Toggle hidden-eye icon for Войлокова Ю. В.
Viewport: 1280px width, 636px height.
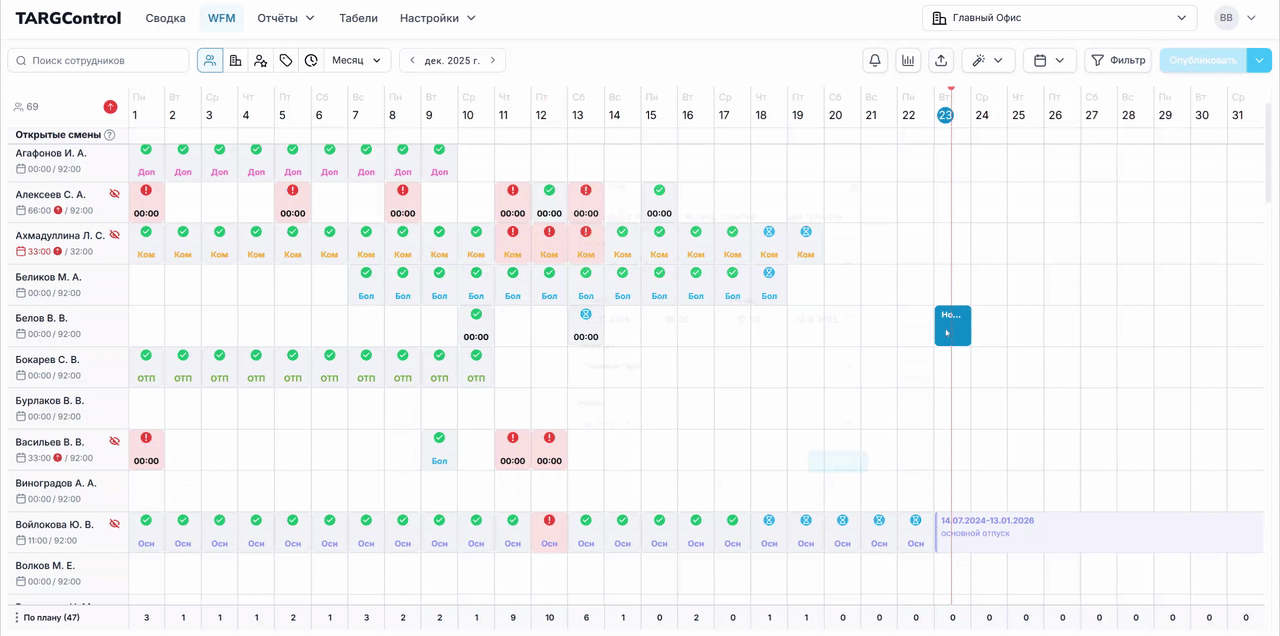click(114, 524)
